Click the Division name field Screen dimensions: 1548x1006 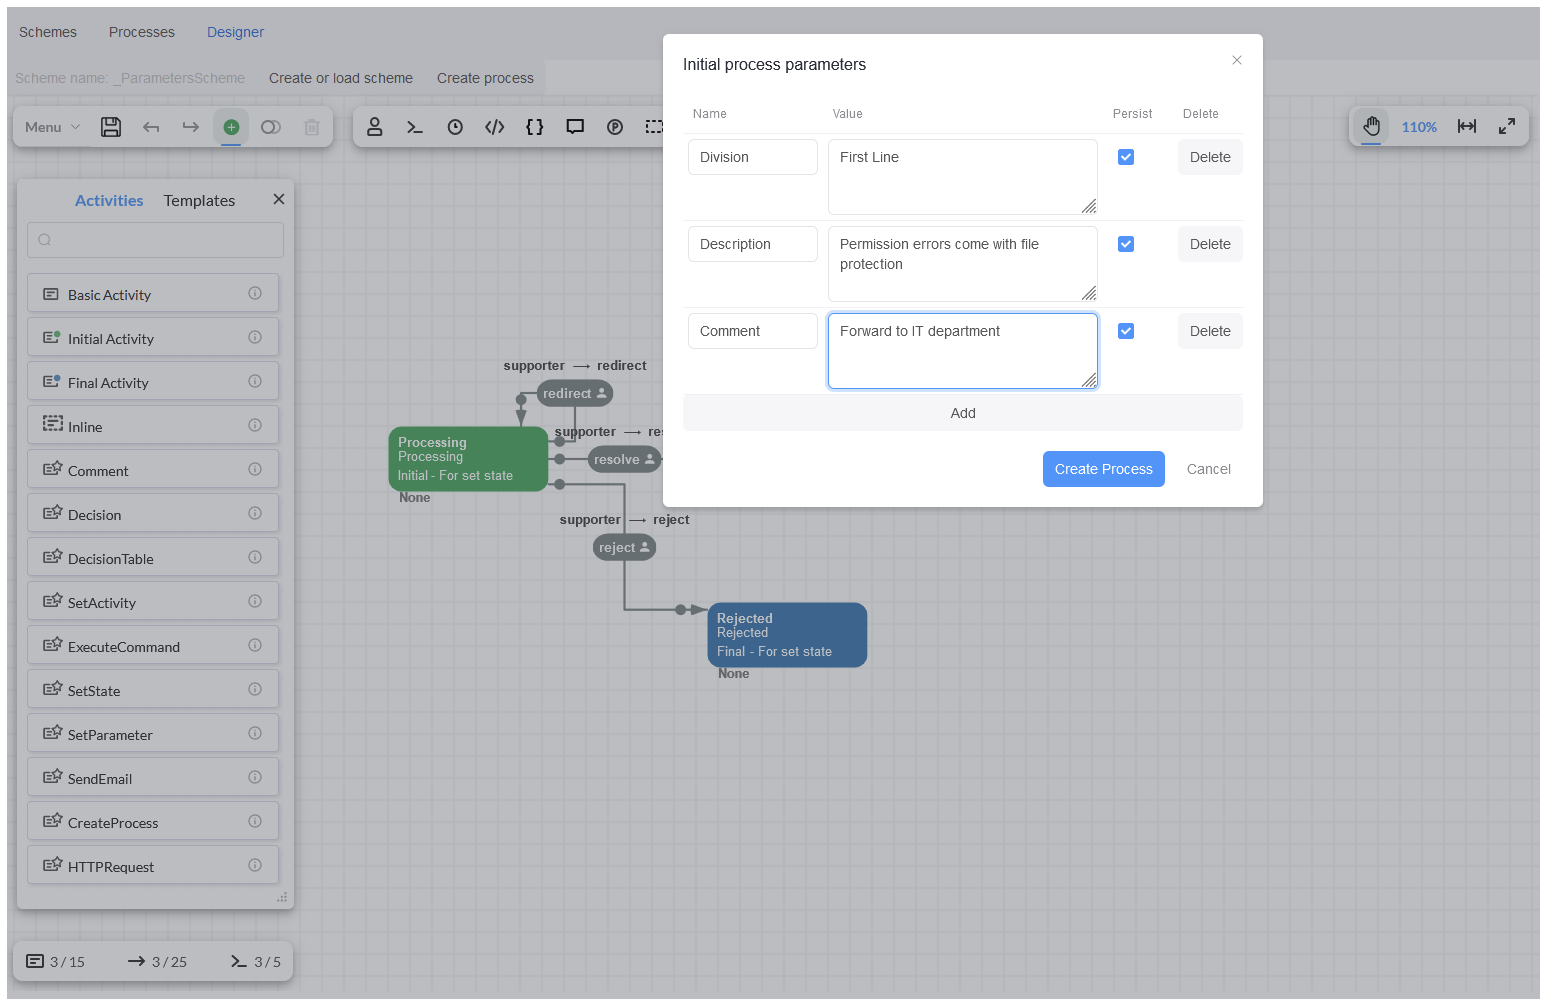(753, 157)
